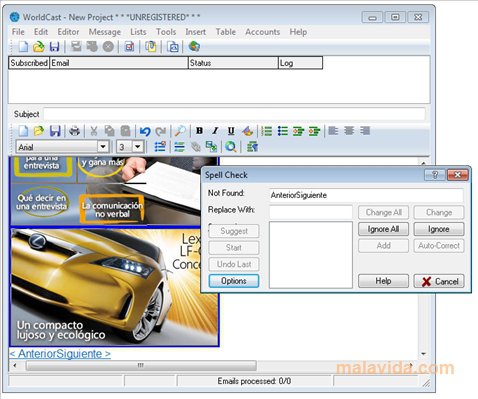Click the yellow copy pages icon in top toolbar
The image size is (478, 399).
coord(151,46)
